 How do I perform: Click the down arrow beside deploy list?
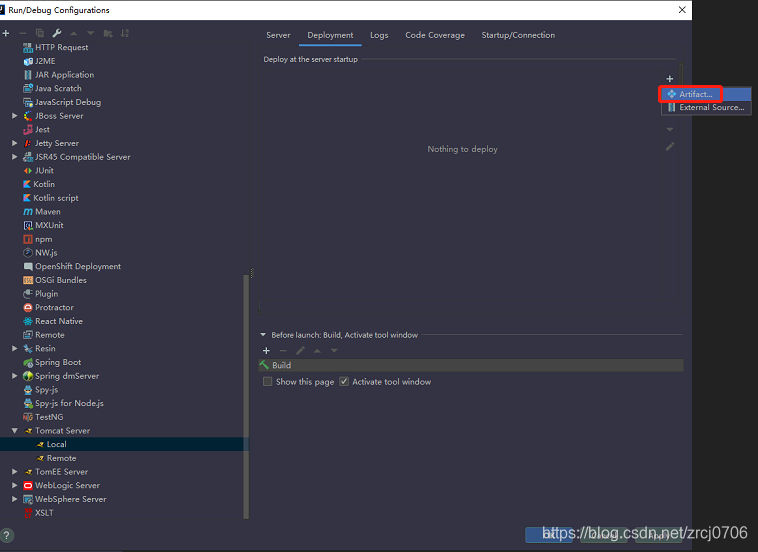click(x=670, y=129)
